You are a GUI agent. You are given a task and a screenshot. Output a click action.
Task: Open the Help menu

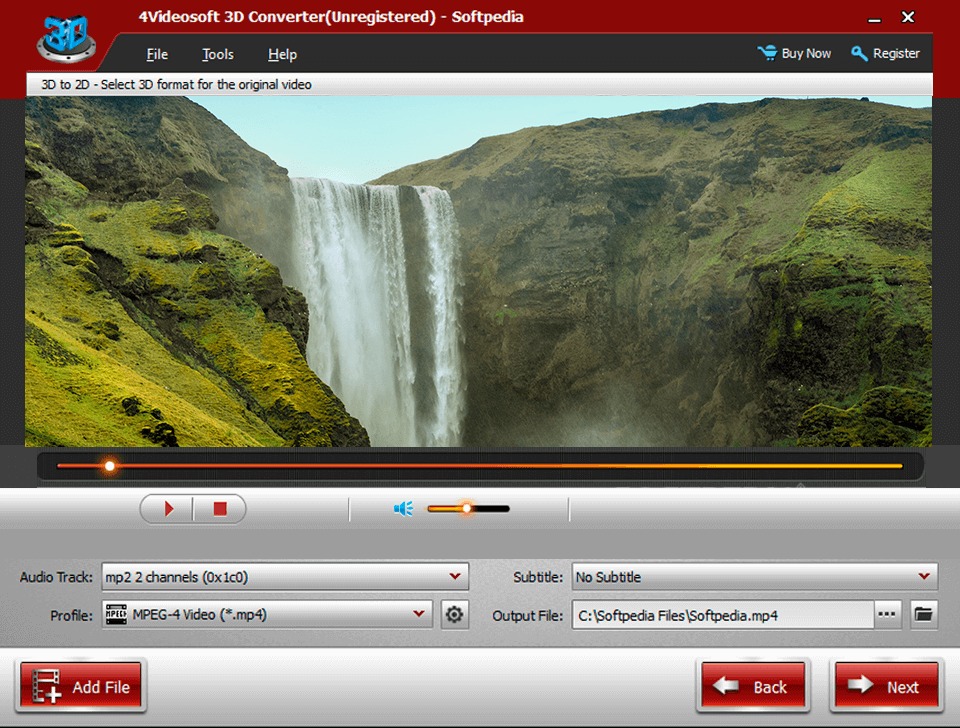[x=282, y=54]
